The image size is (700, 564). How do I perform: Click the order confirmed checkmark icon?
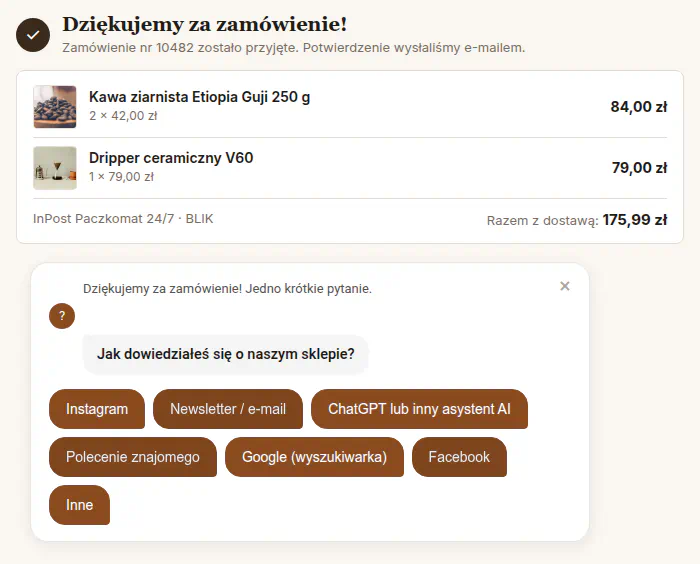pyautogui.click(x=33, y=35)
